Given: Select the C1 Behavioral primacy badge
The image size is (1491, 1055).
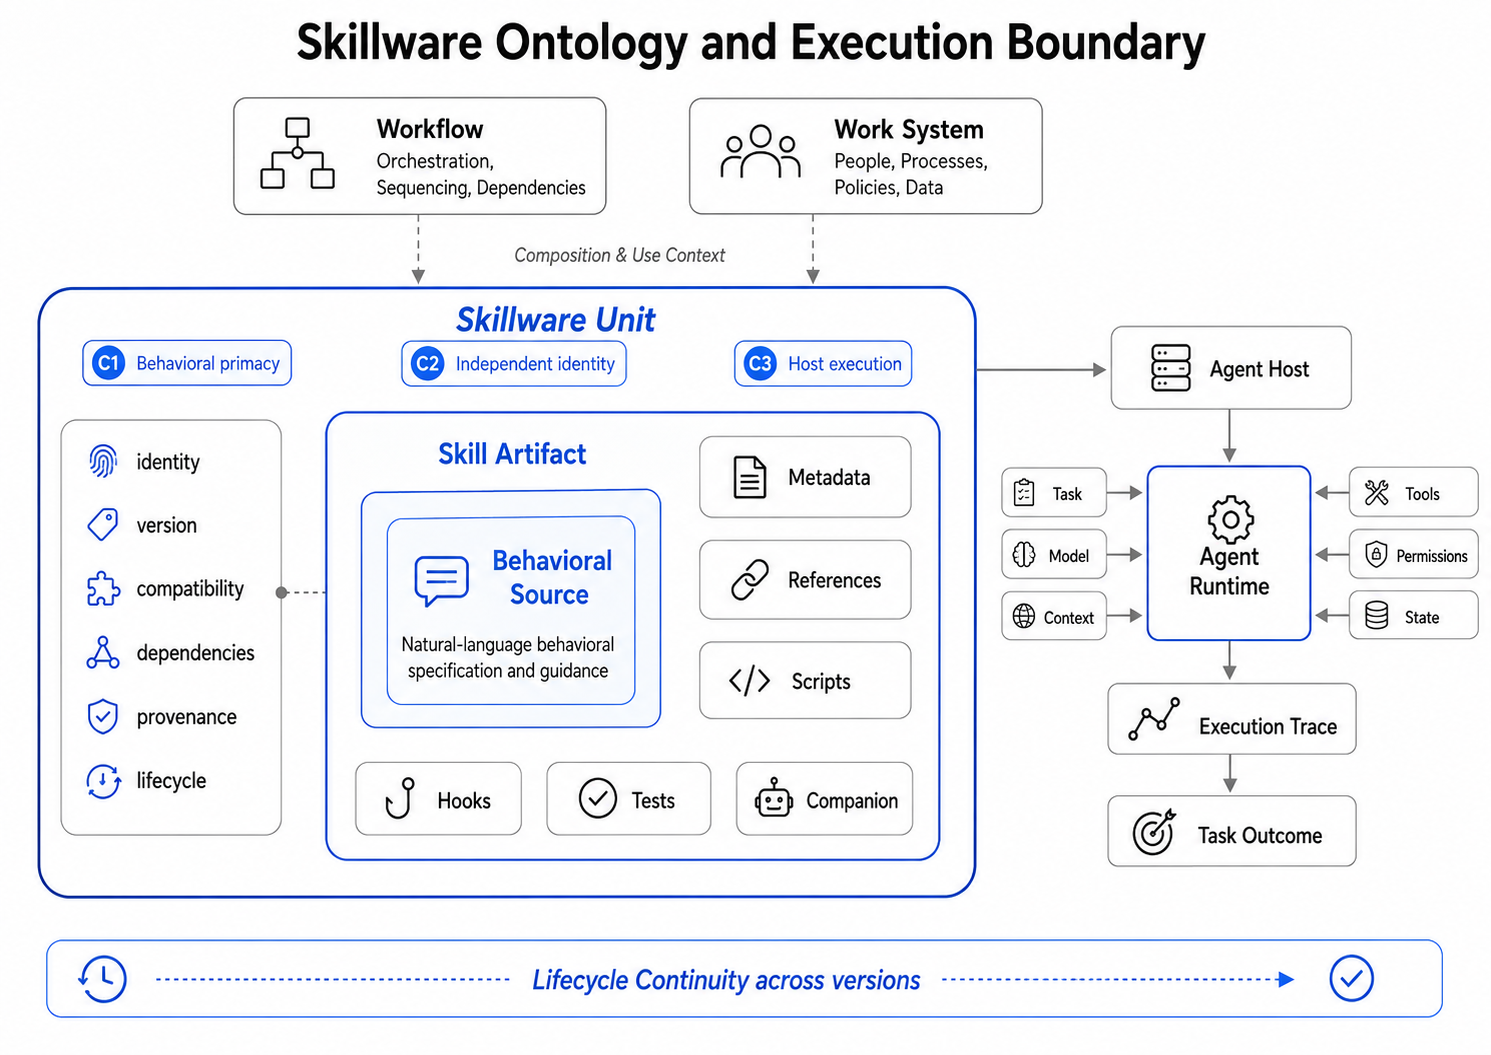Looking at the screenshot, I should point(187,363).
